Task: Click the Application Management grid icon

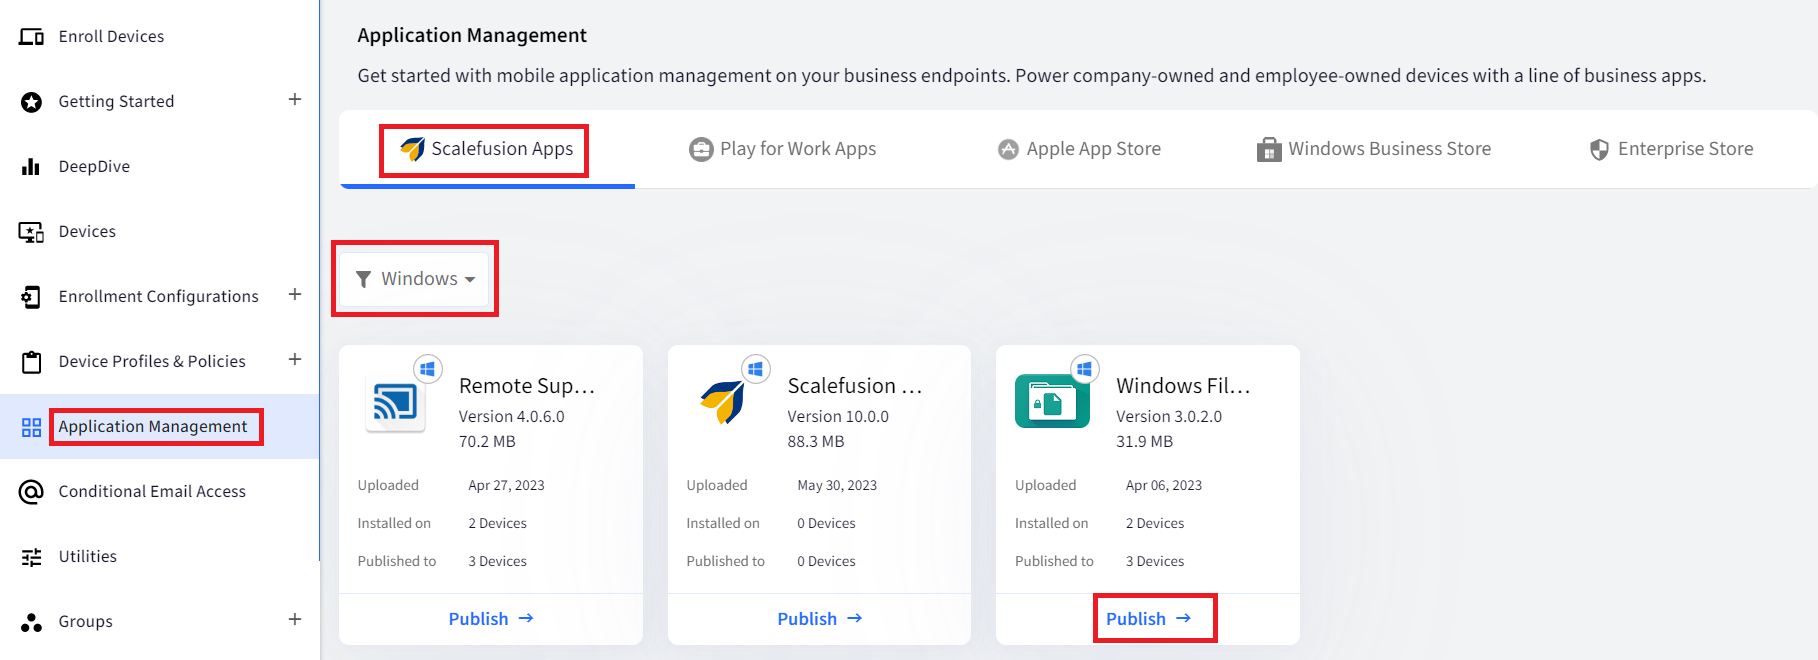Action: 31,427
